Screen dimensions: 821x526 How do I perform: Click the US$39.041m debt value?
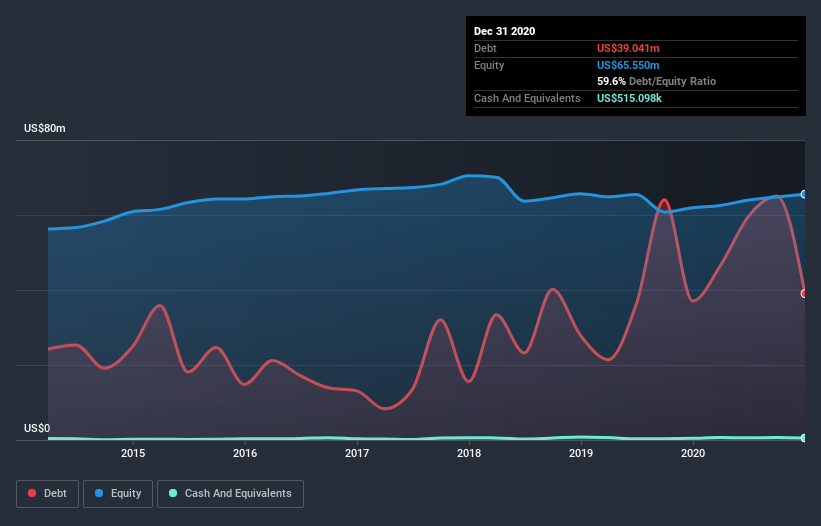point(628,48)
